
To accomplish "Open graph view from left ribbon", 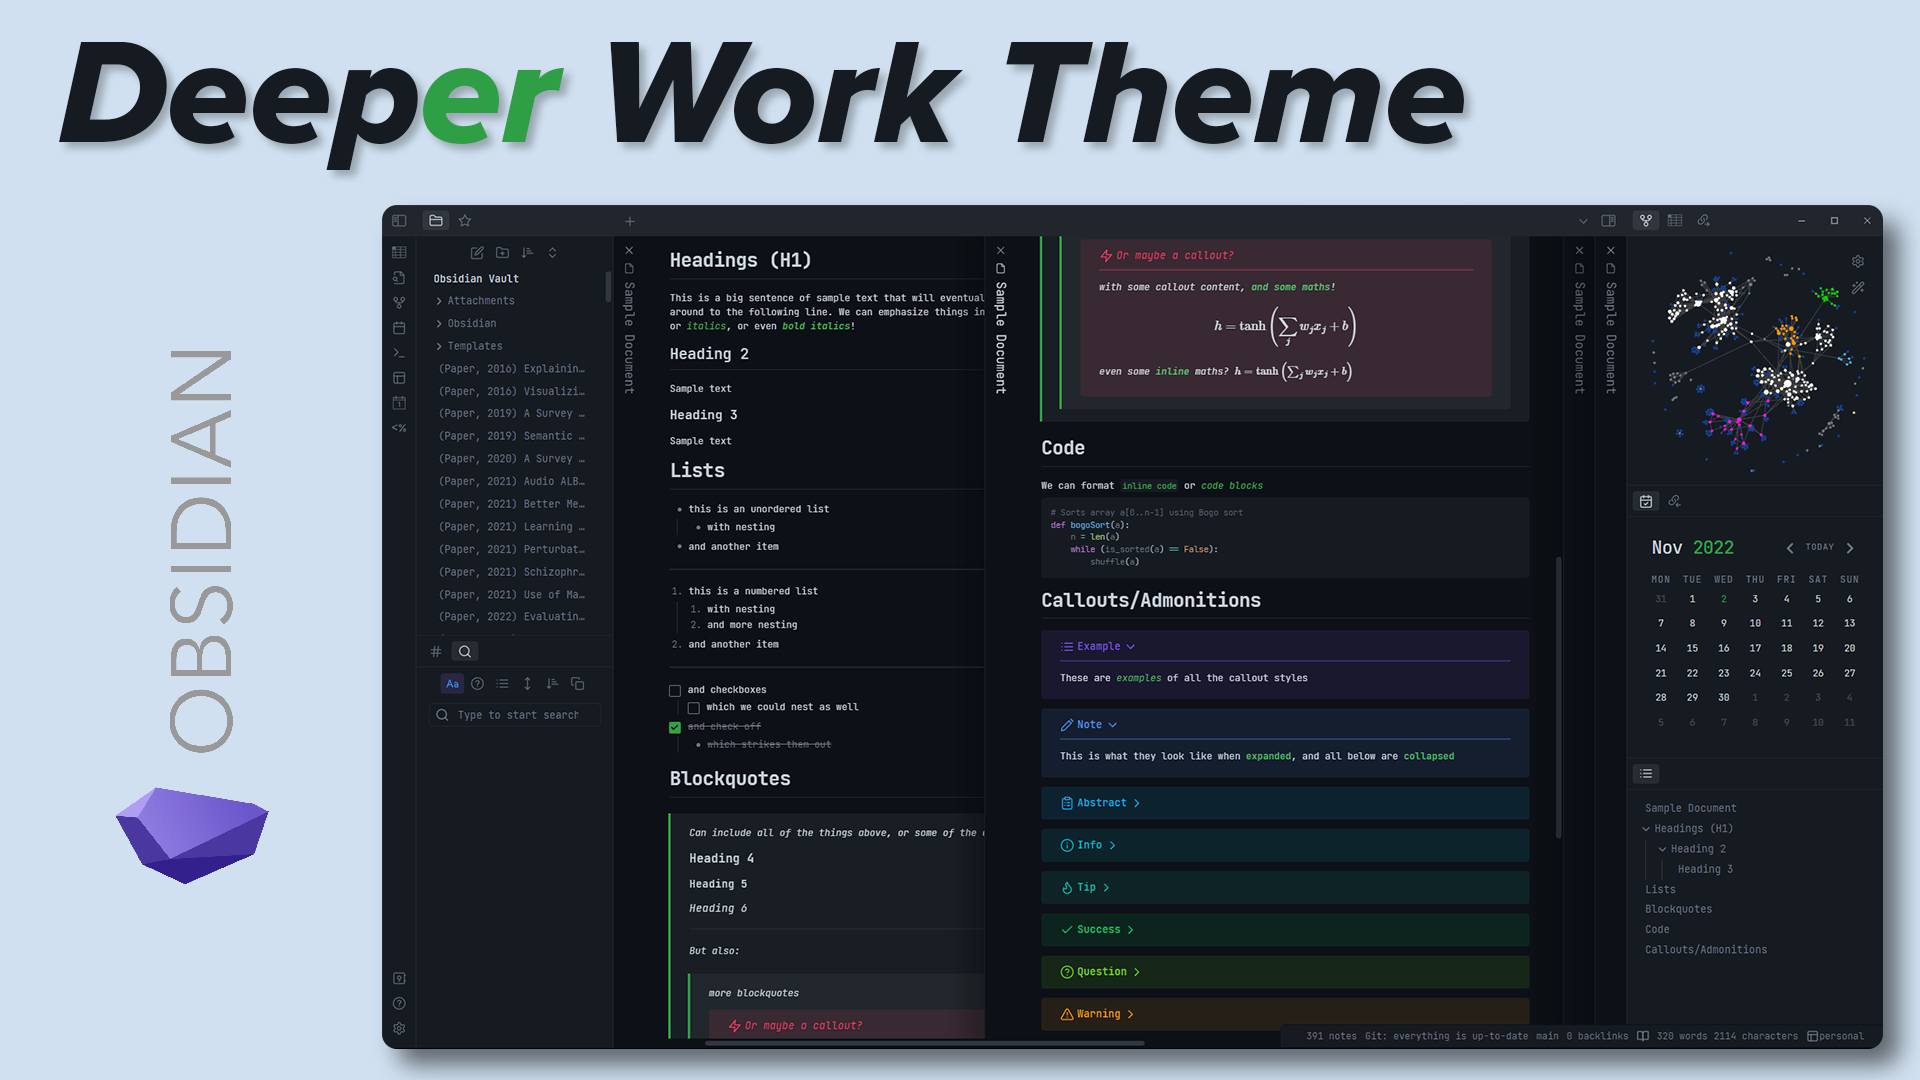I will (x=399, y=302).
